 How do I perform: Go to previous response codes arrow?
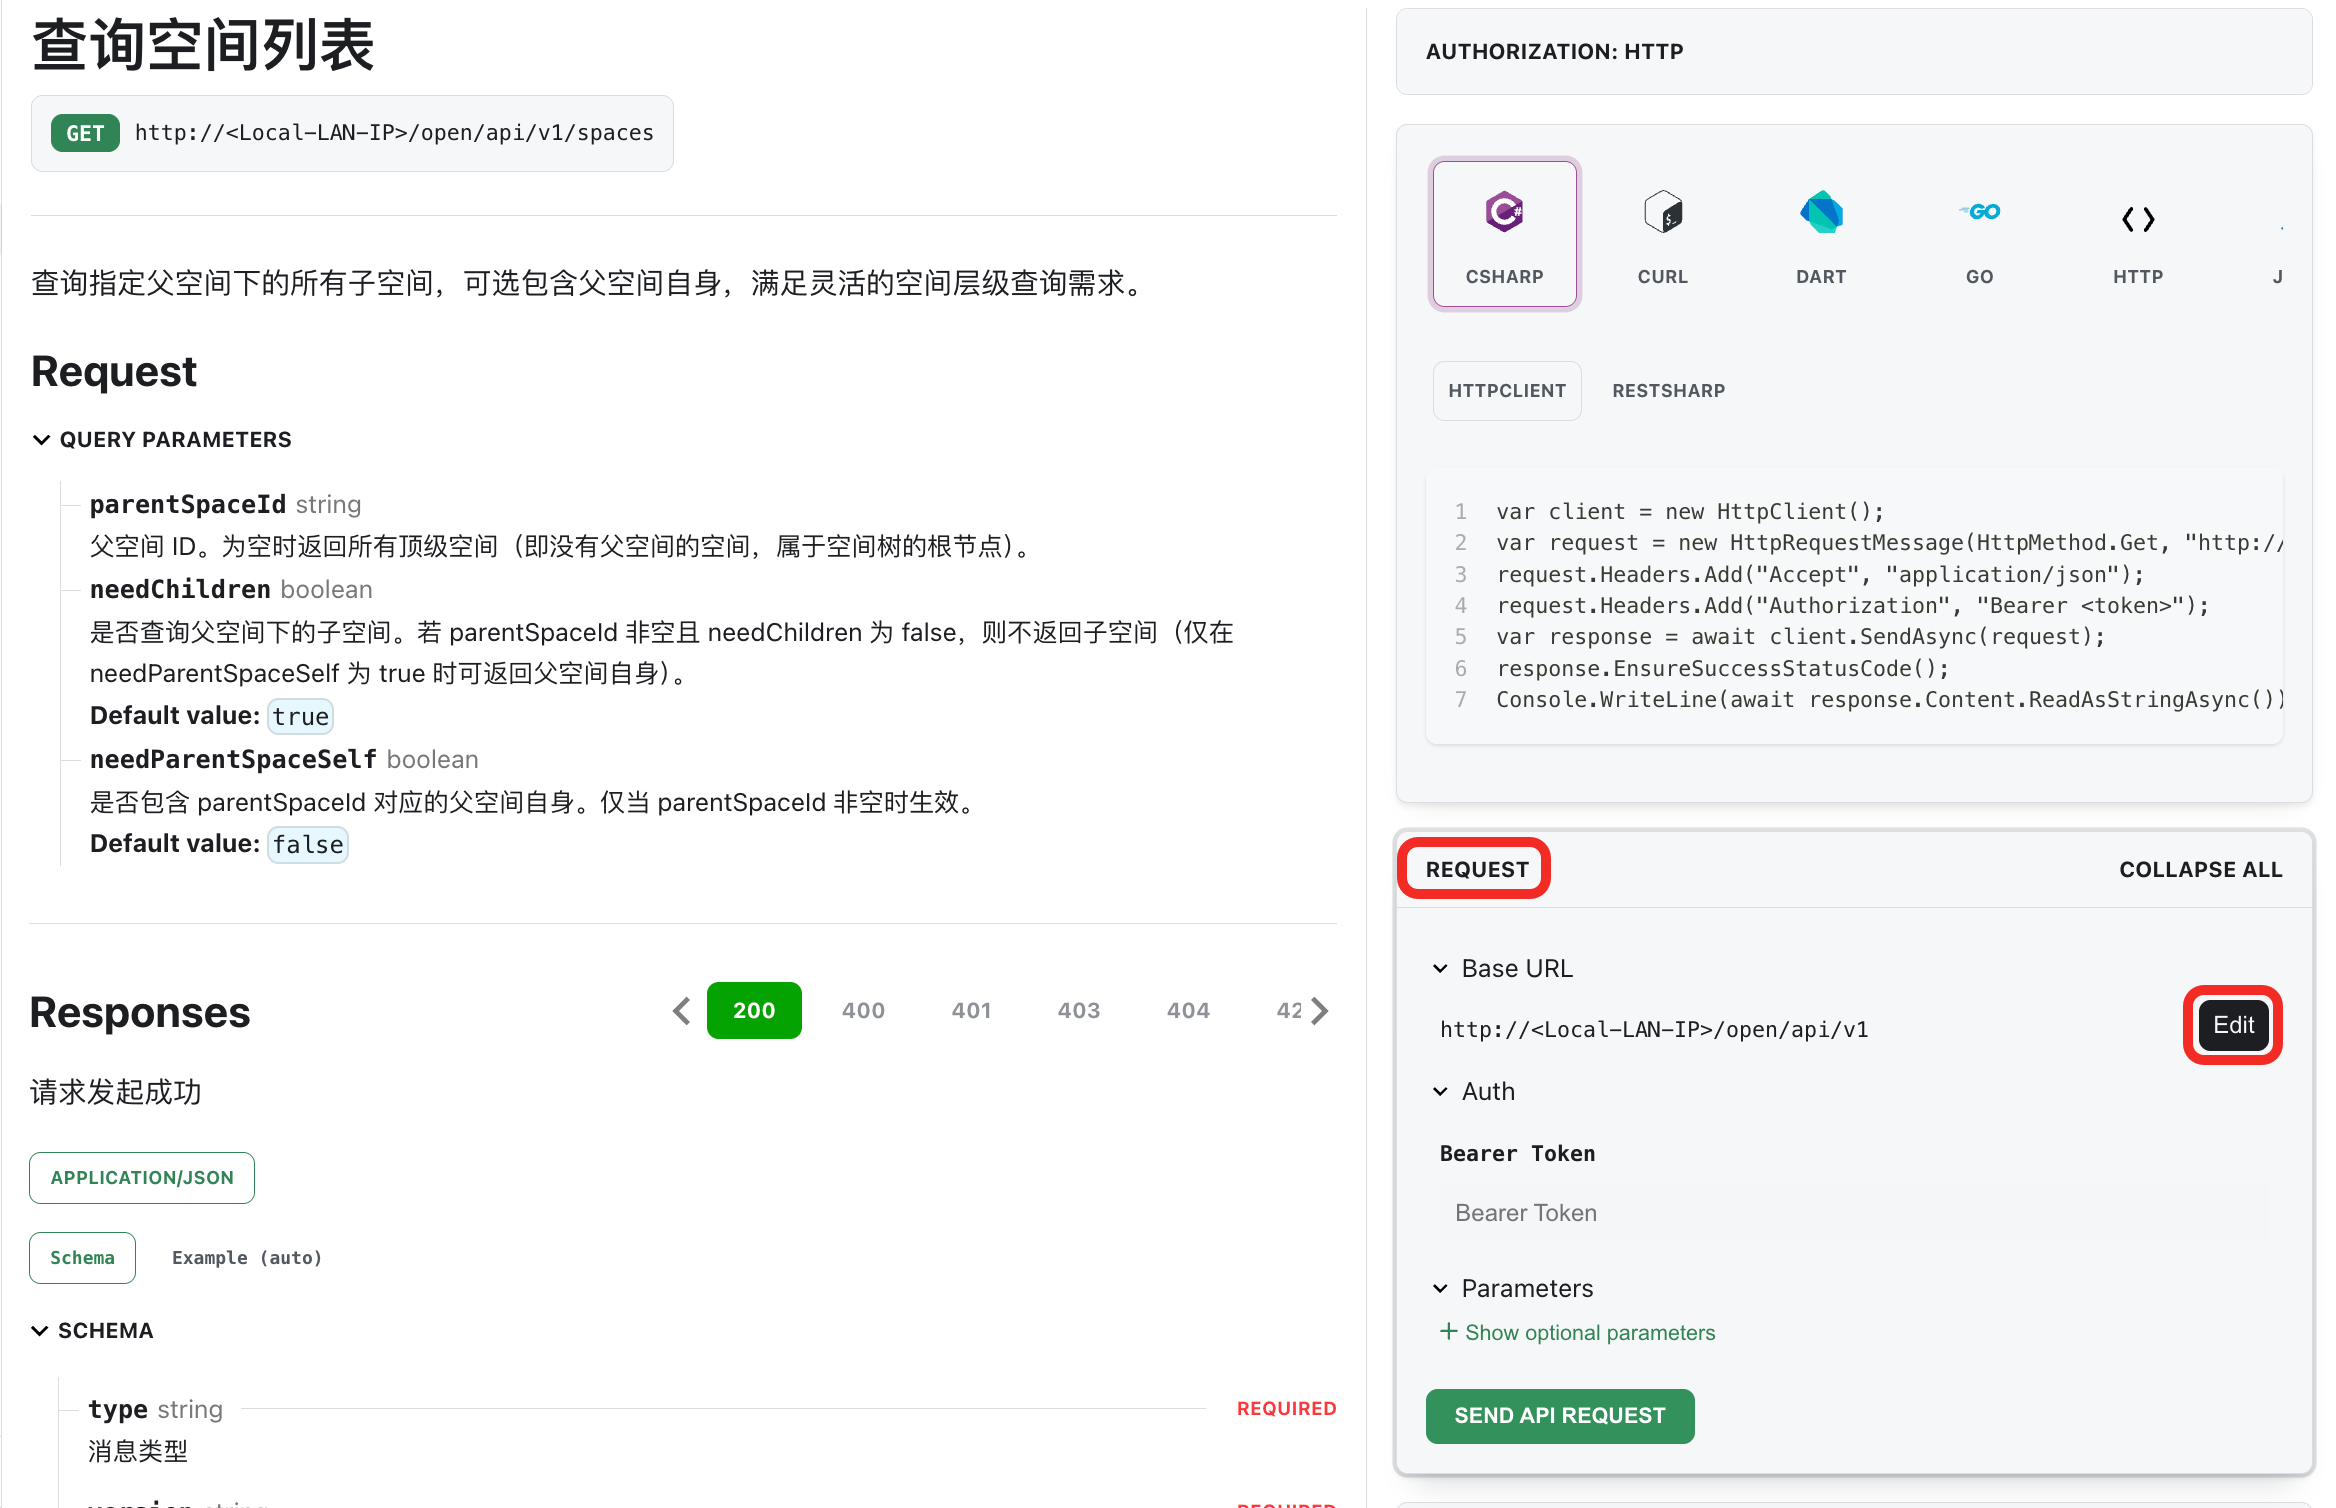click(682, 1011)
